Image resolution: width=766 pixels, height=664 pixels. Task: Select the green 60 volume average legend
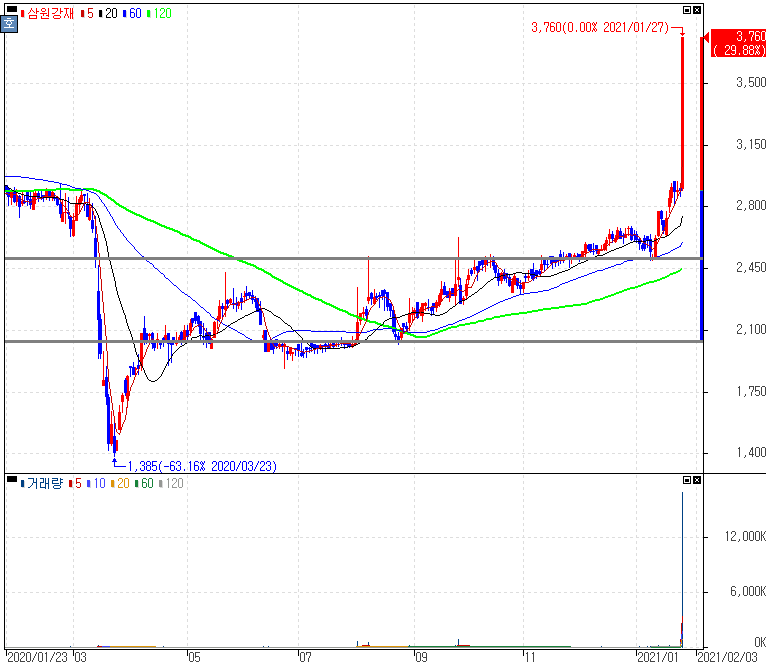144,484
